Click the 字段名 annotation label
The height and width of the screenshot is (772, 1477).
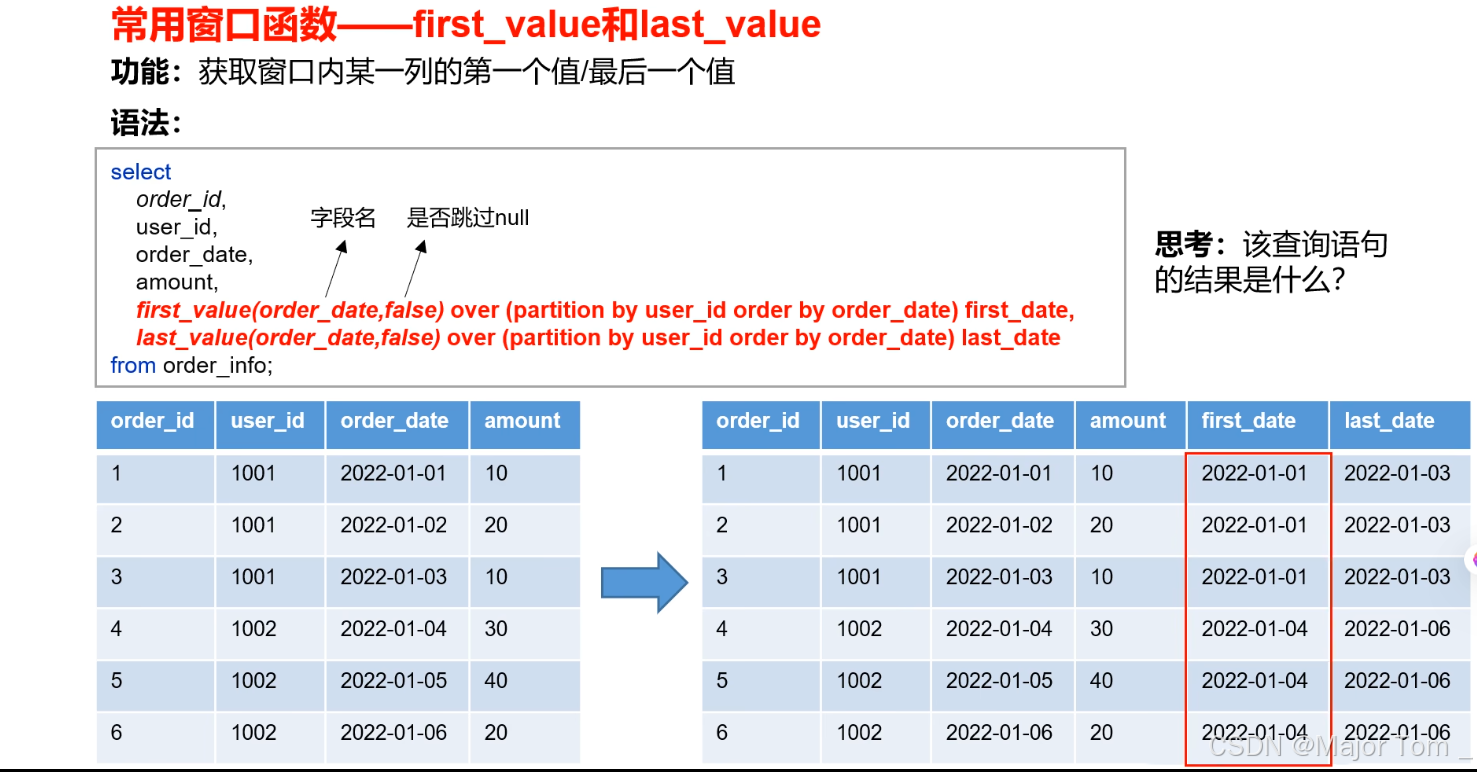343,218
